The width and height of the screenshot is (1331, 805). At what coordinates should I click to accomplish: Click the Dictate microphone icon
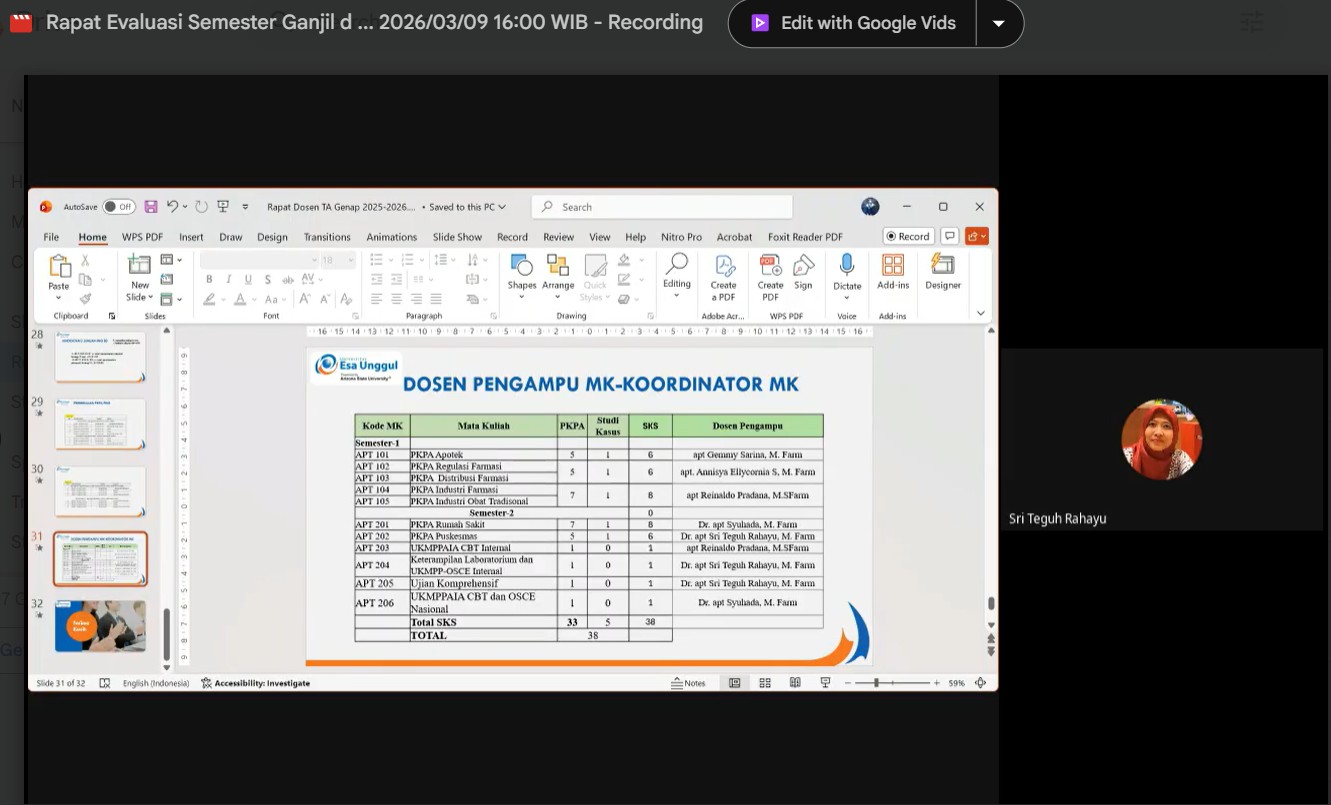pos(847,272)
